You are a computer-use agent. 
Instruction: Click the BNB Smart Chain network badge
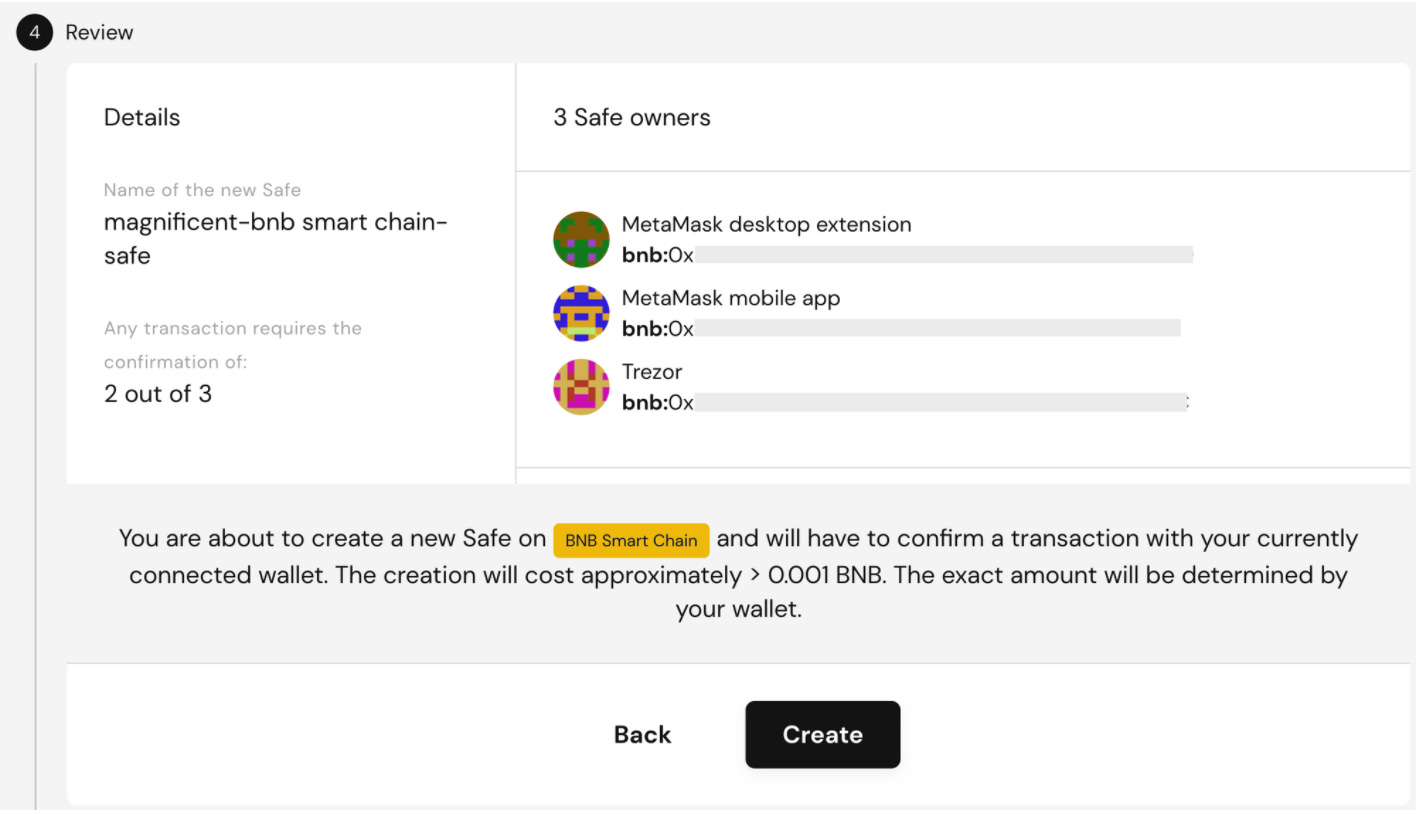[631, 540]
